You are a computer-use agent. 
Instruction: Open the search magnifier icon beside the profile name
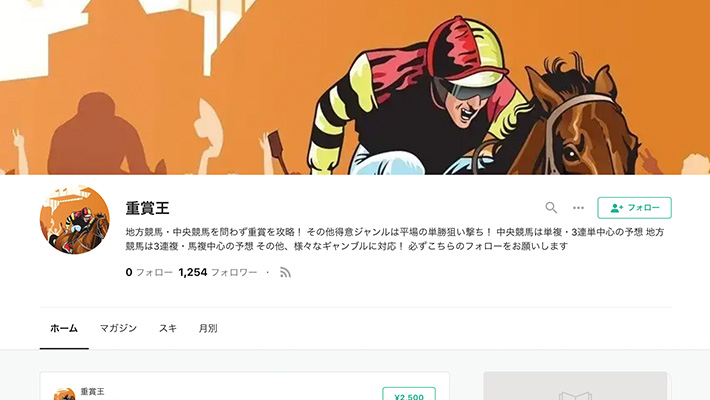(x=551, y=207)
